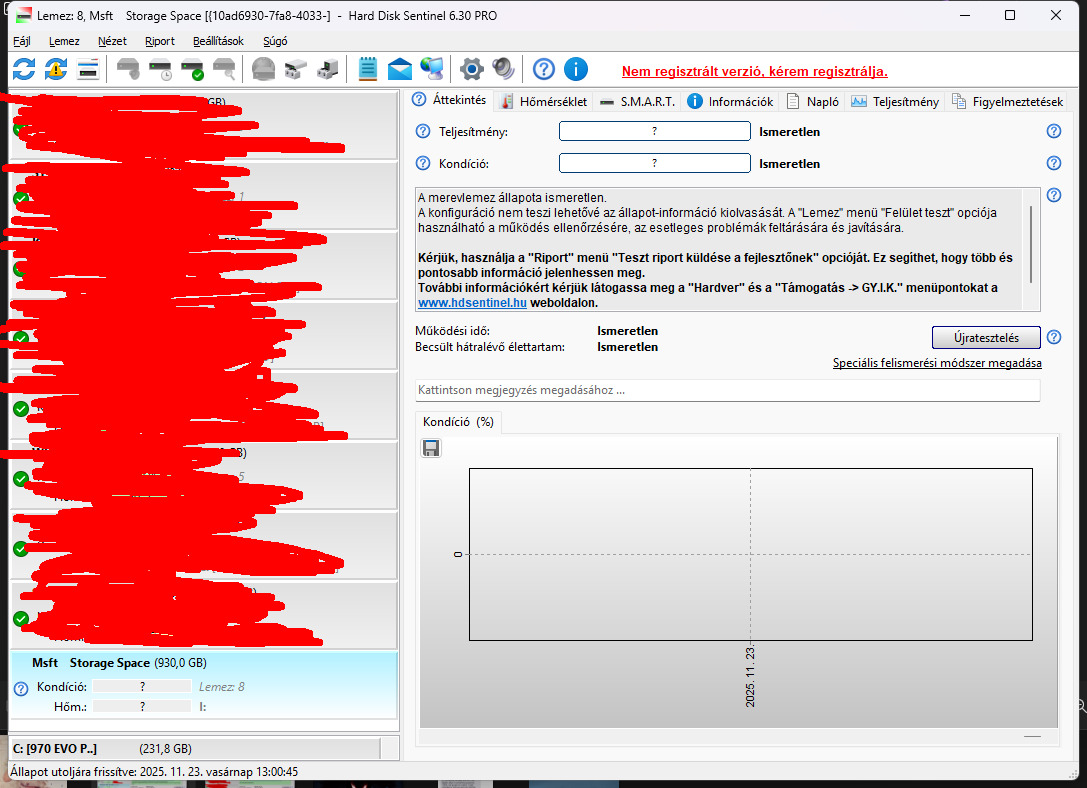
Task: Click the disk icon with clock badge
Action: coord(160,69)
